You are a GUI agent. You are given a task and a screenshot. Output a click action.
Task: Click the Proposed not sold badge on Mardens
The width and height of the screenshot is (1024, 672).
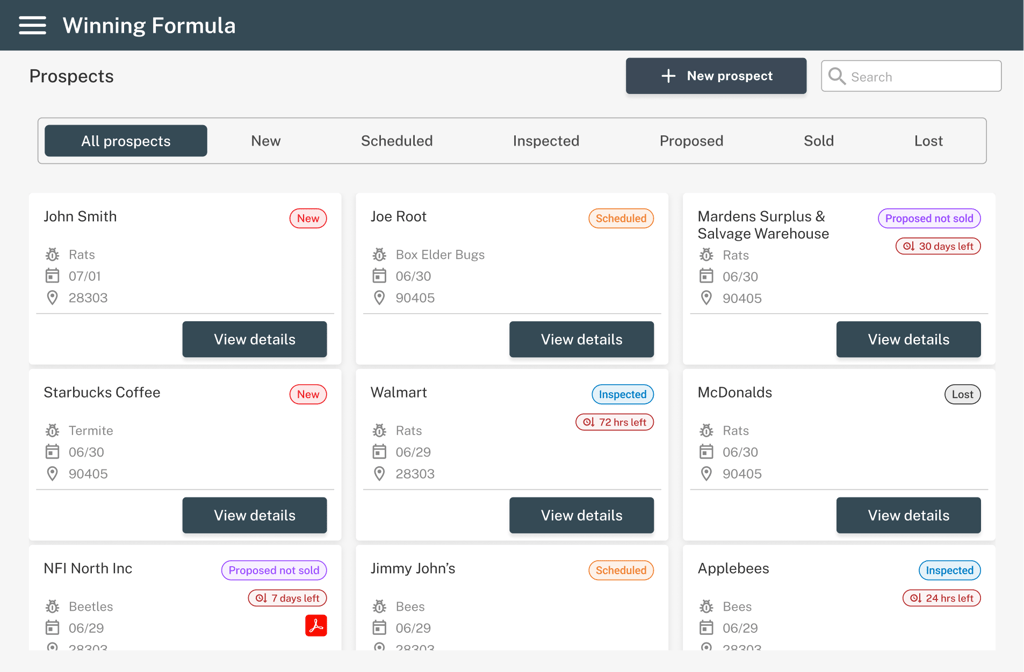point(929,218)
